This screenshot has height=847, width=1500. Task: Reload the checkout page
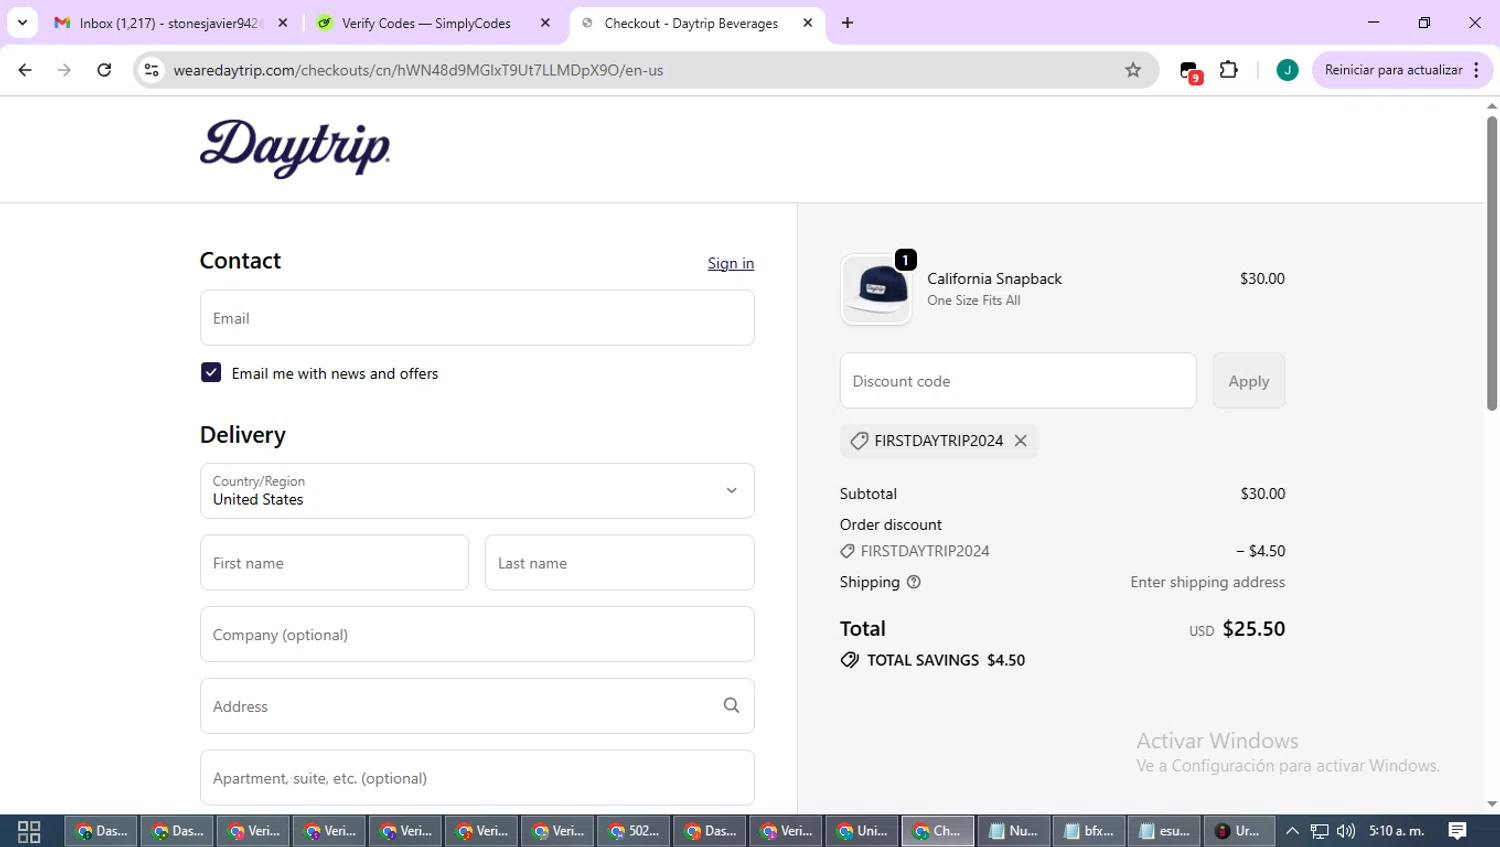point(104,70)
